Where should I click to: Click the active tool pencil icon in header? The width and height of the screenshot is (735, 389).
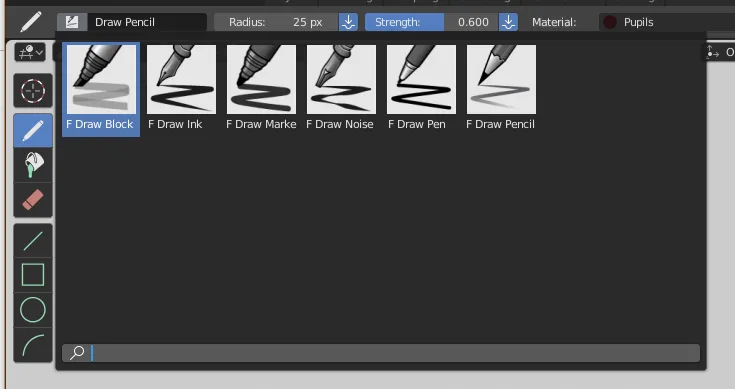click(x=31, y=22)
